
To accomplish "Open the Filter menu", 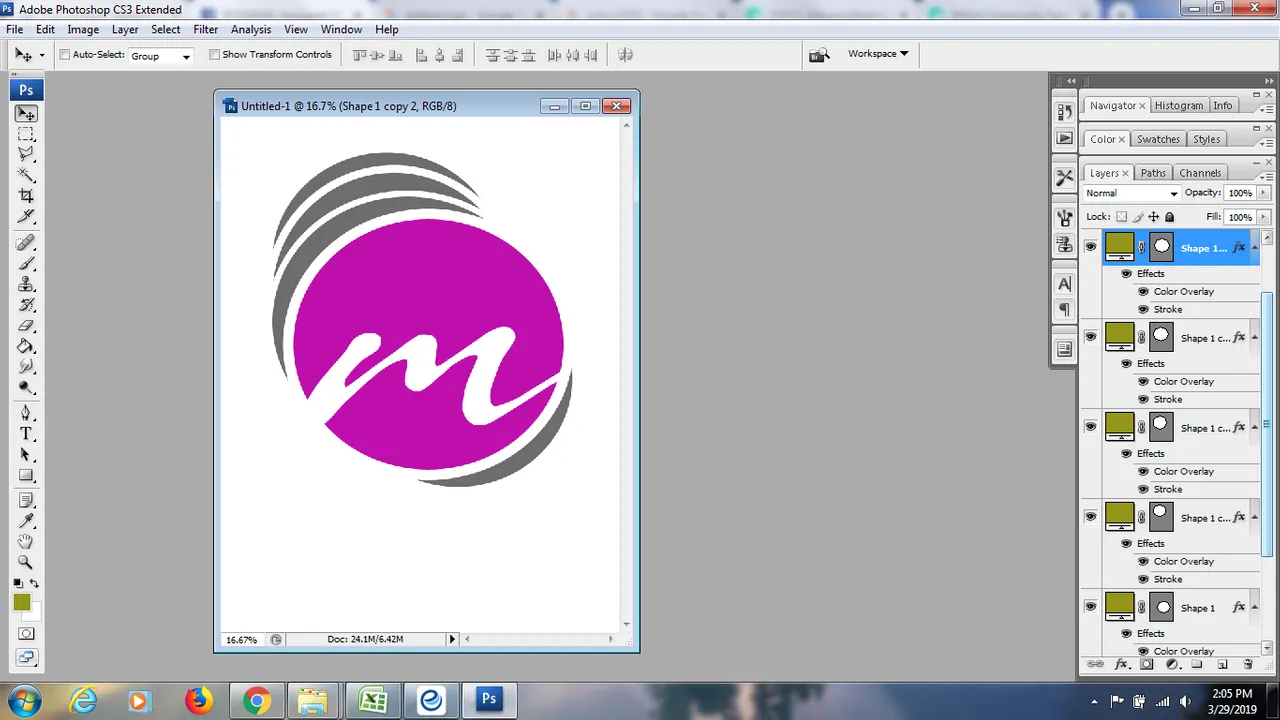I will [x=205, y=30].
